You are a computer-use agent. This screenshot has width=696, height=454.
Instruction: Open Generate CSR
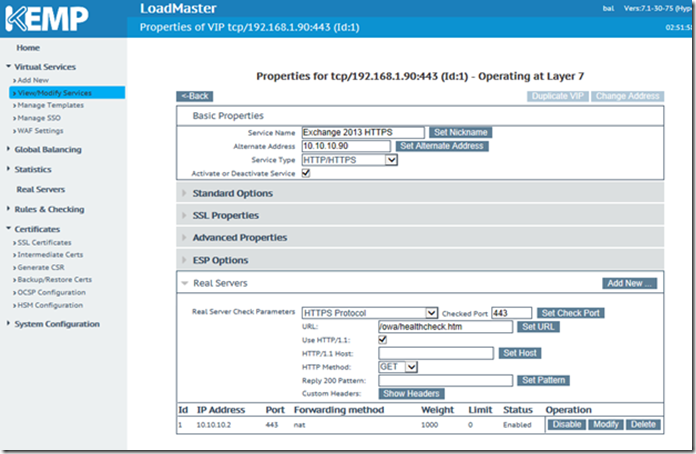pyautogui.click(x=41, y=267)
